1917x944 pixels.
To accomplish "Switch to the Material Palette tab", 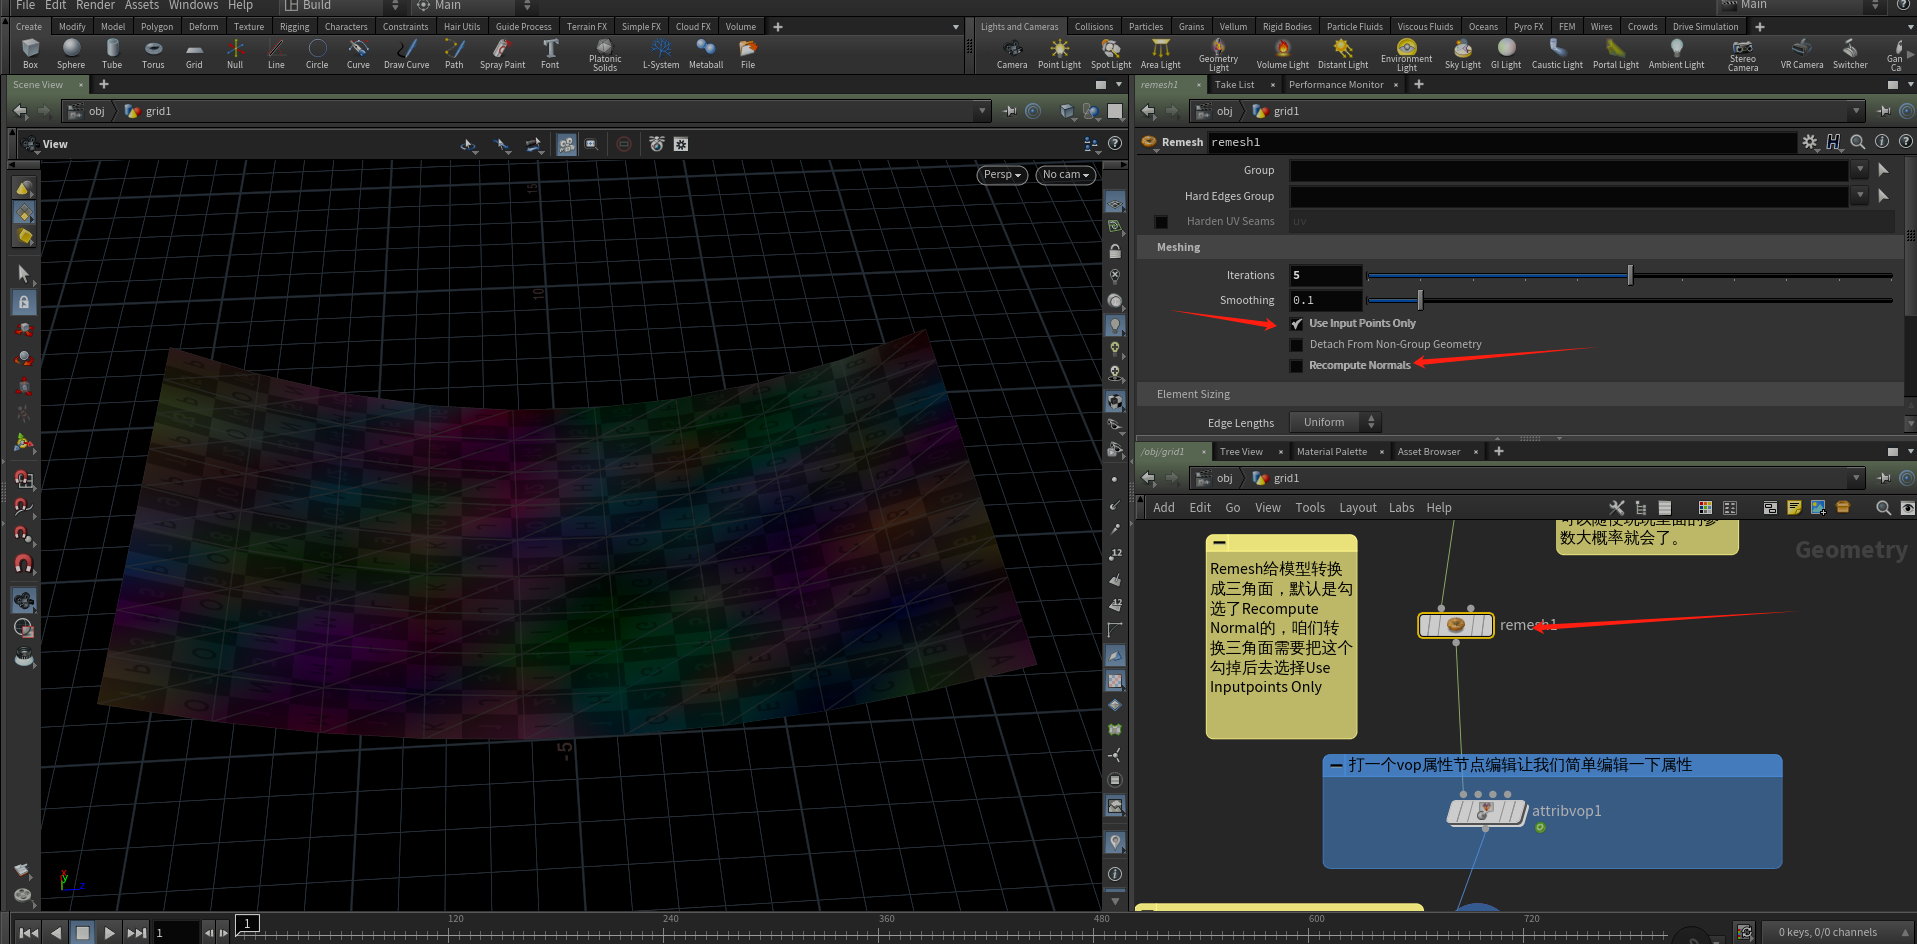I will coord(1331,452).
